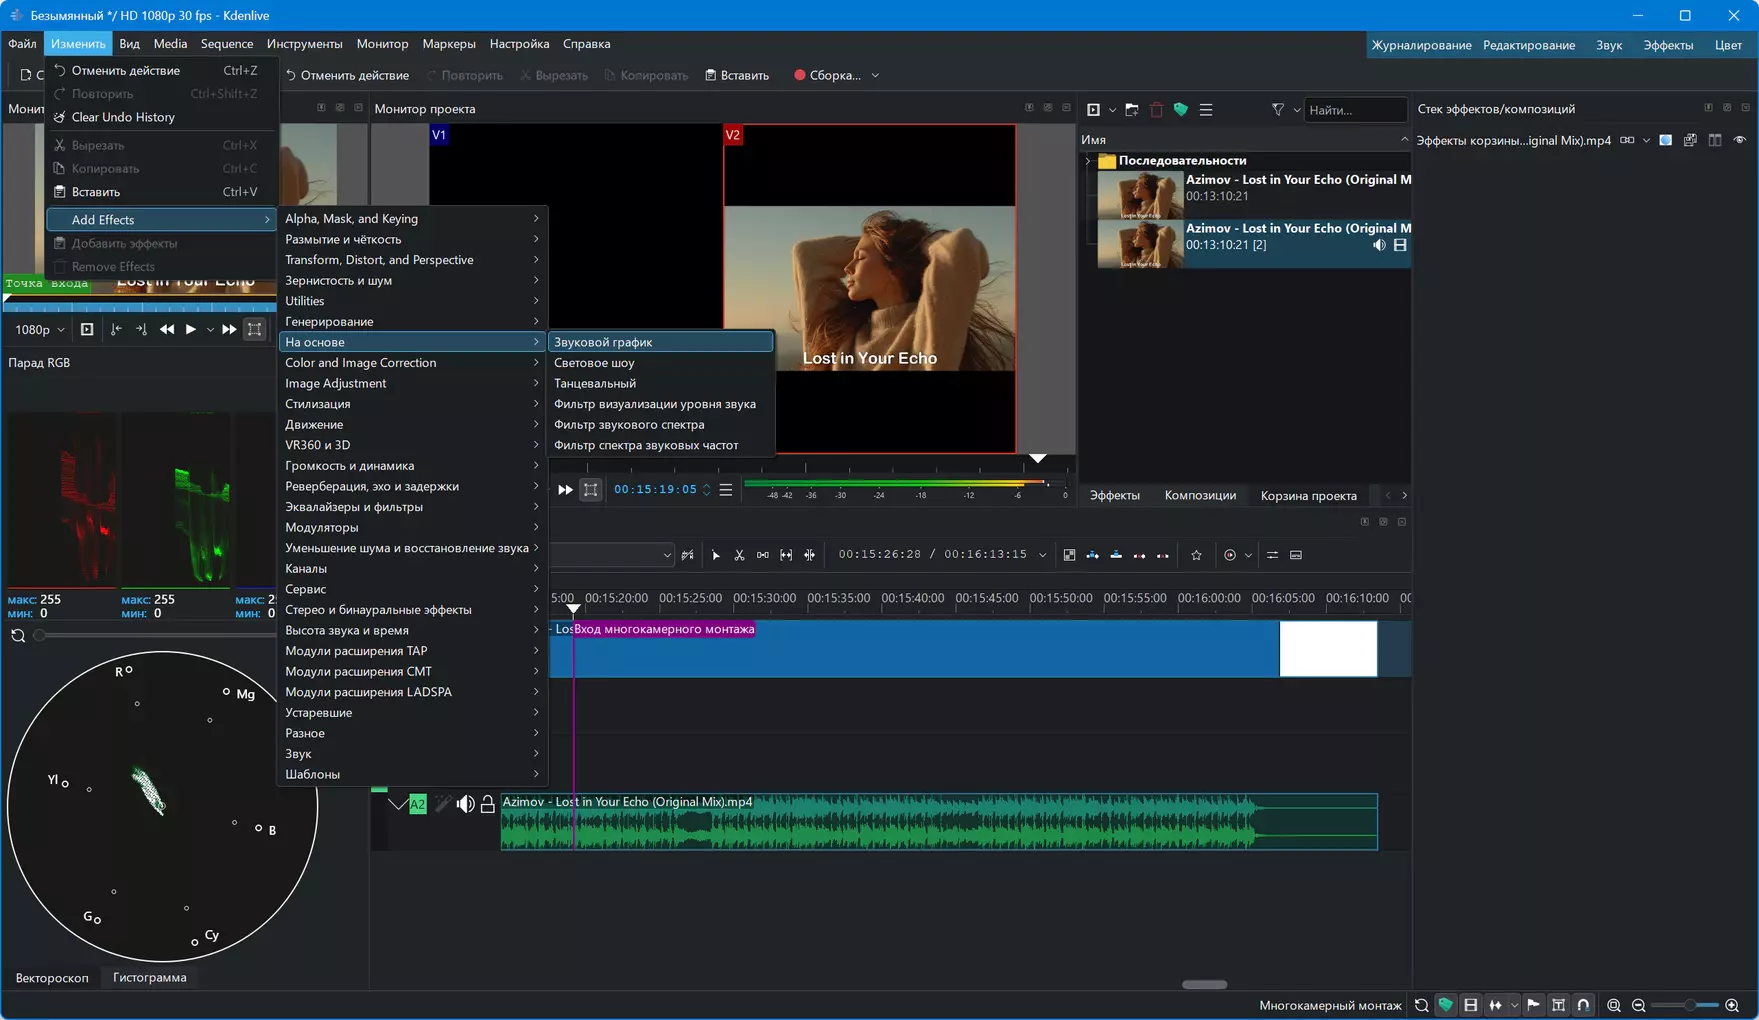Image resolution: width=1759 pixels, height=1020 pixels.
Task: Expand the Последовательности folder
Action: tap(1088, 161)
